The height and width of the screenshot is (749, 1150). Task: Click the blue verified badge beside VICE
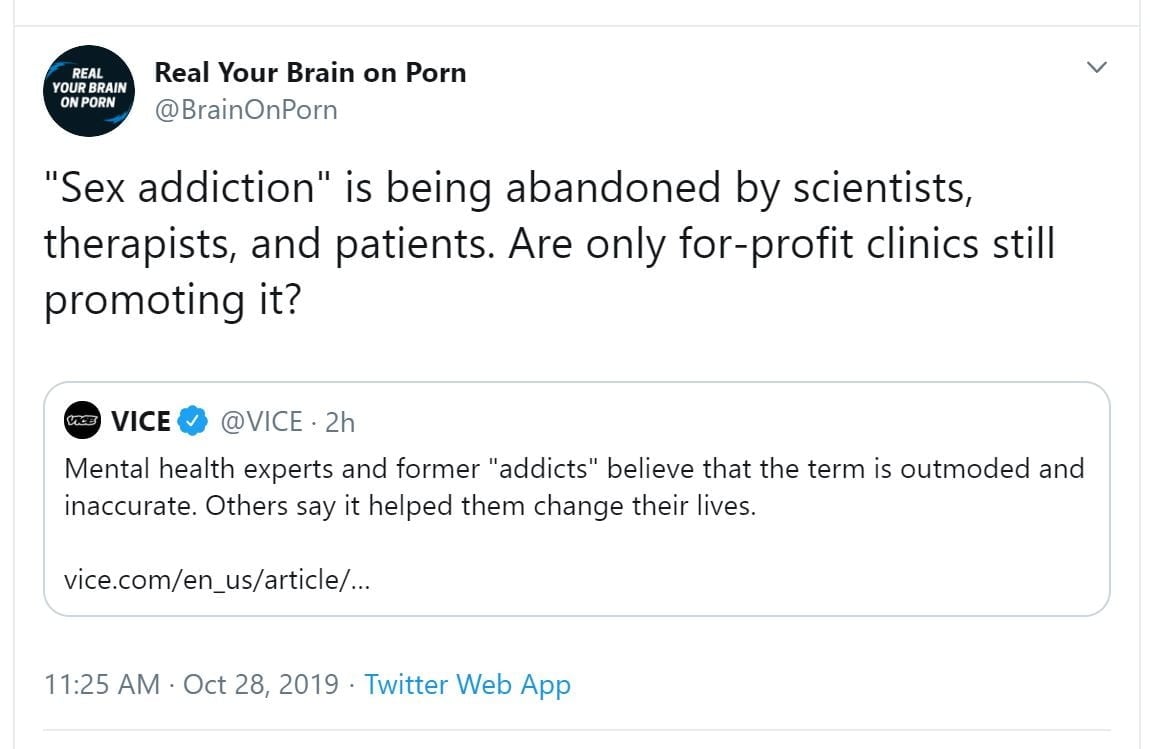[x=192, y=422]
